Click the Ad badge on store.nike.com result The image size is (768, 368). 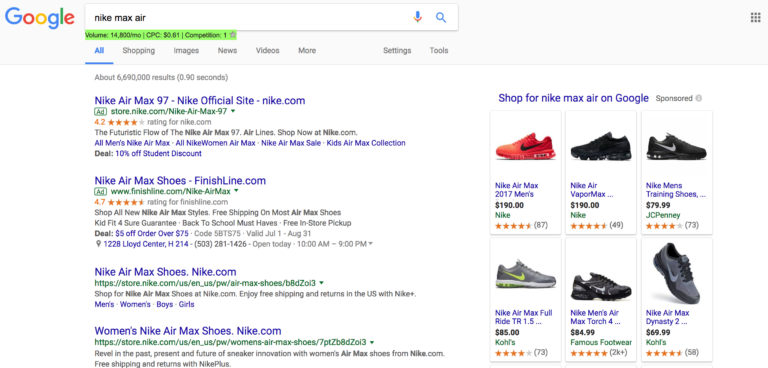pyautogui.click(x=100, y=111)
